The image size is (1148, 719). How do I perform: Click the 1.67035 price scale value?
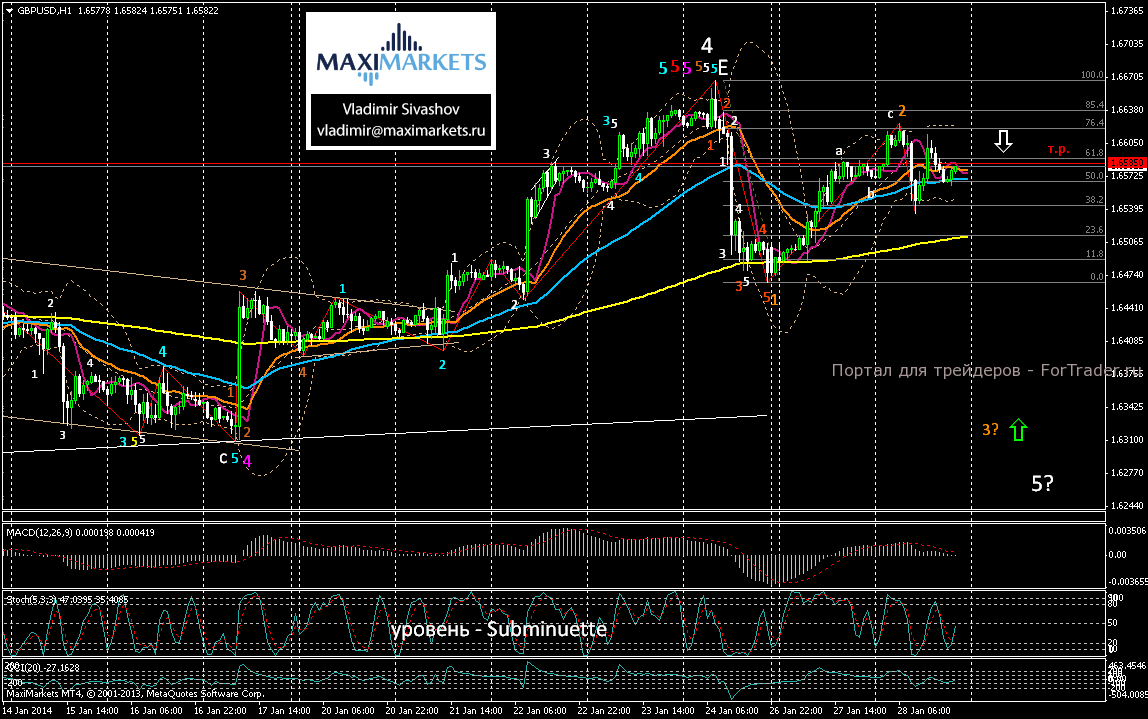(x=1128, y=43)
